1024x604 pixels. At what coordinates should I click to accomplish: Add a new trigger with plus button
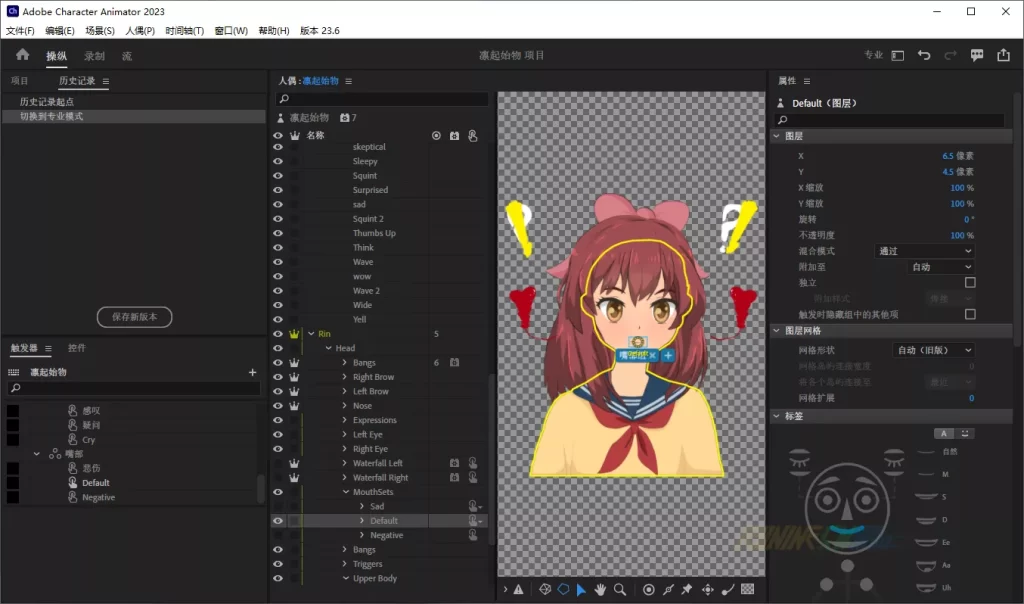point(252,373)
